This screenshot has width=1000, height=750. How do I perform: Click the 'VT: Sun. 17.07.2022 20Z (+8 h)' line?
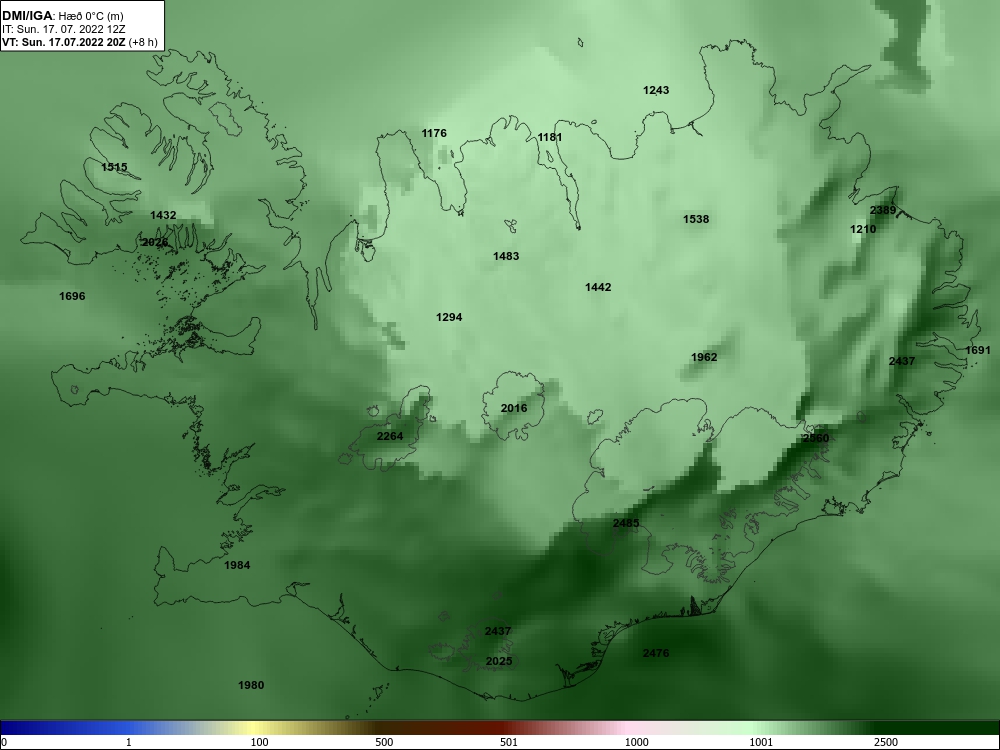pos(79,42)
